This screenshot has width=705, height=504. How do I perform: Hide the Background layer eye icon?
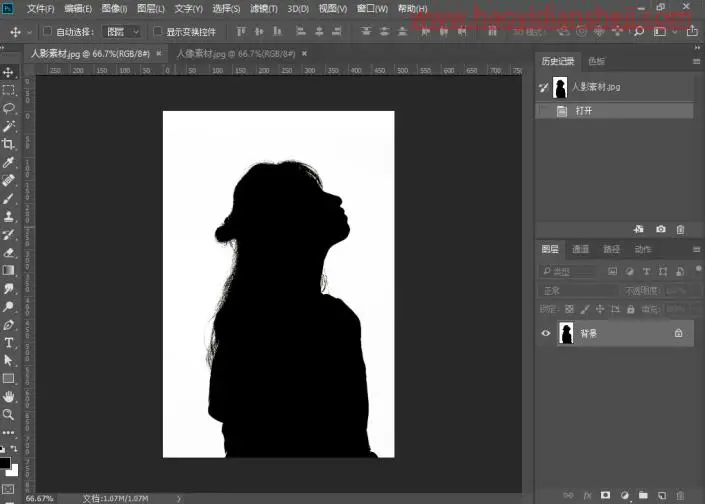click(545, 333)
